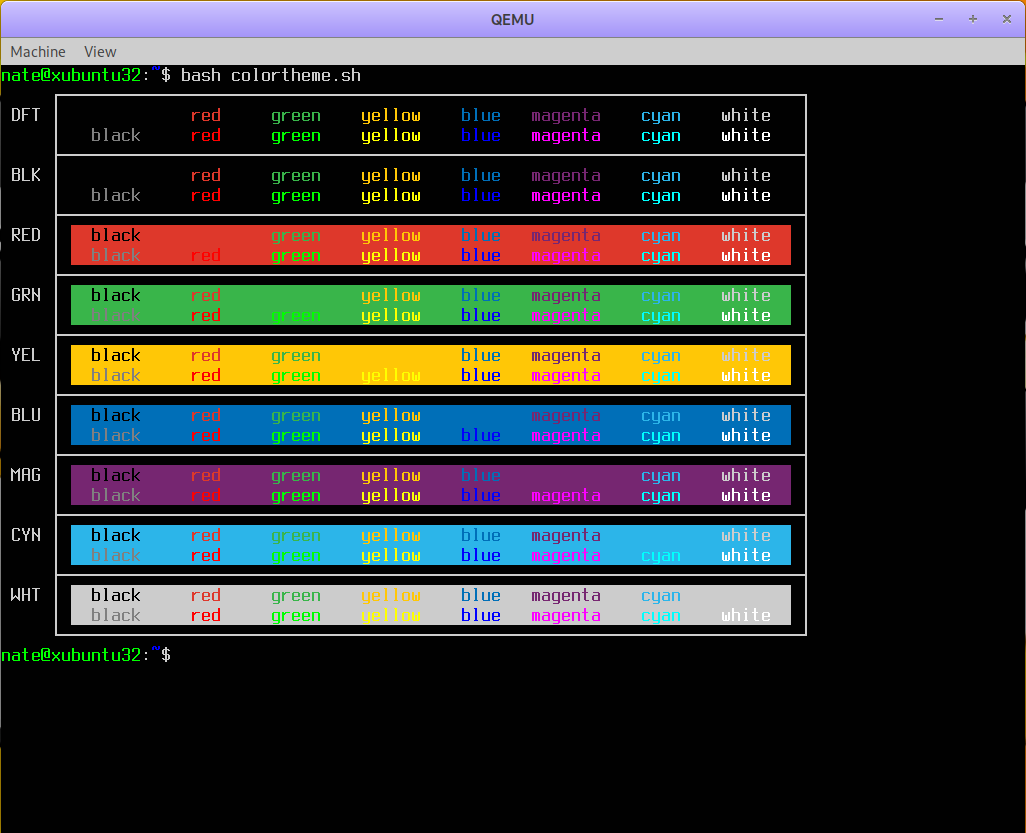Click the red background color band
Viewport: 1026px width, 833px height.
[x=430, y=245]
